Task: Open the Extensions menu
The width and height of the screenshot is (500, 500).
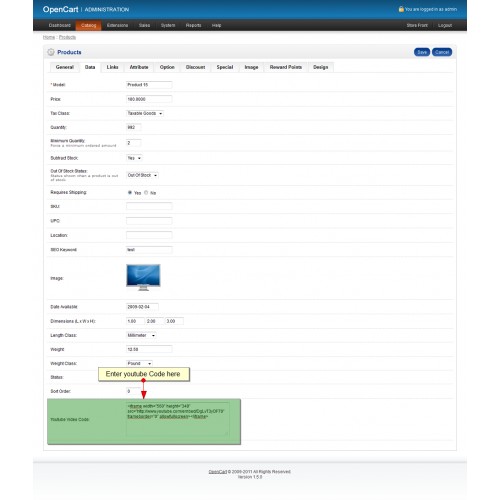Action: [x=117, y=25]
